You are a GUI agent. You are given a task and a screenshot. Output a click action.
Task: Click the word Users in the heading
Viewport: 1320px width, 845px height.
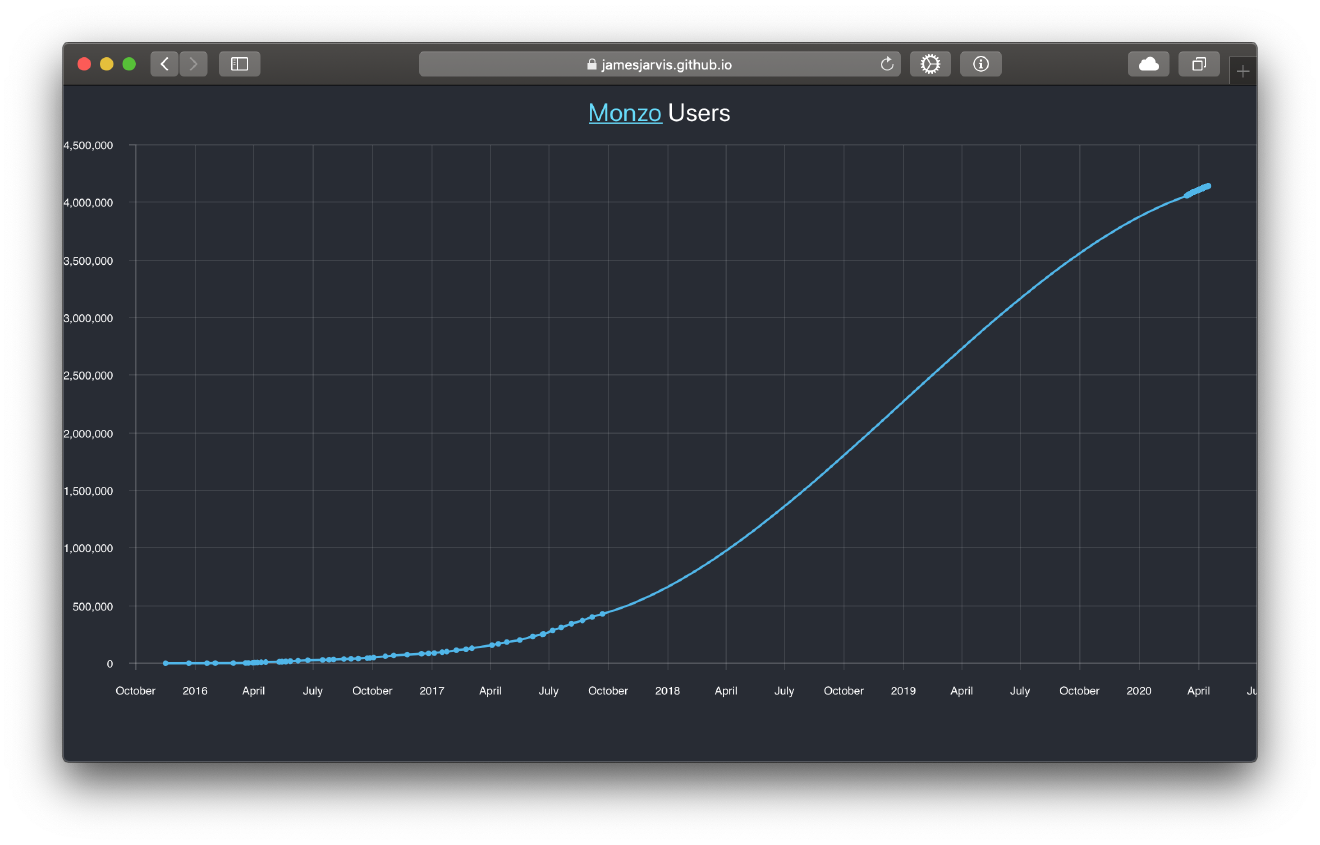coord(699,113)
